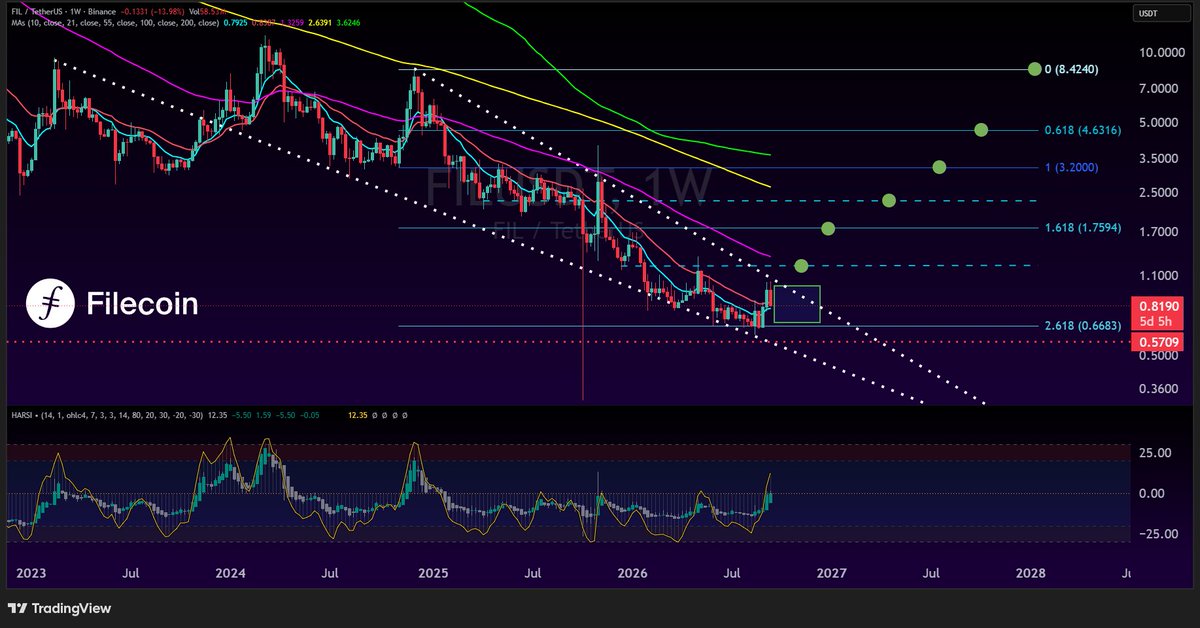Click the 2027 label on time axis
Viewport: 1200px width, 628px height.
click(x=832, y=574)
